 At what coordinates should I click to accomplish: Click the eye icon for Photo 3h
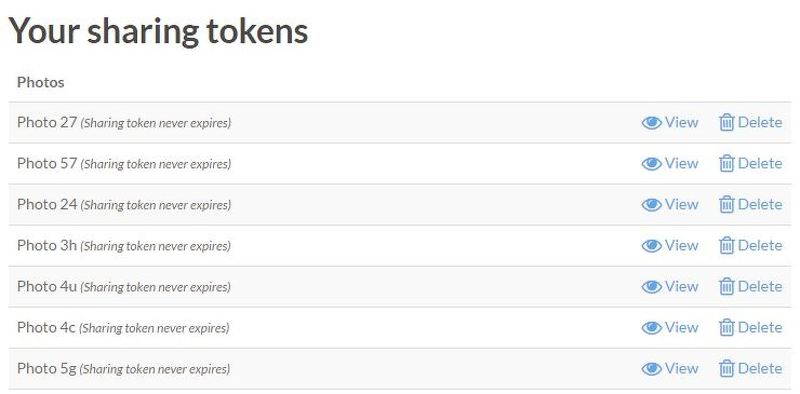click(652, 246)
